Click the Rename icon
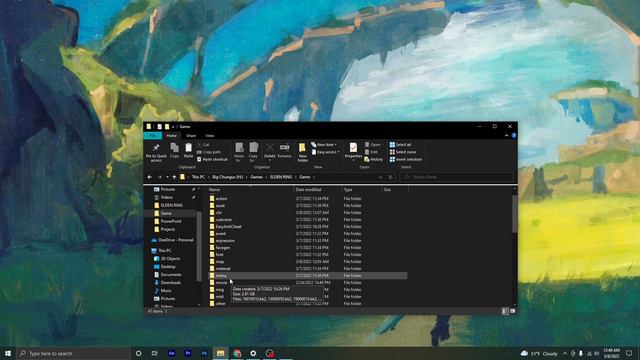The image size is (640, 360). [x=284, y=150]
